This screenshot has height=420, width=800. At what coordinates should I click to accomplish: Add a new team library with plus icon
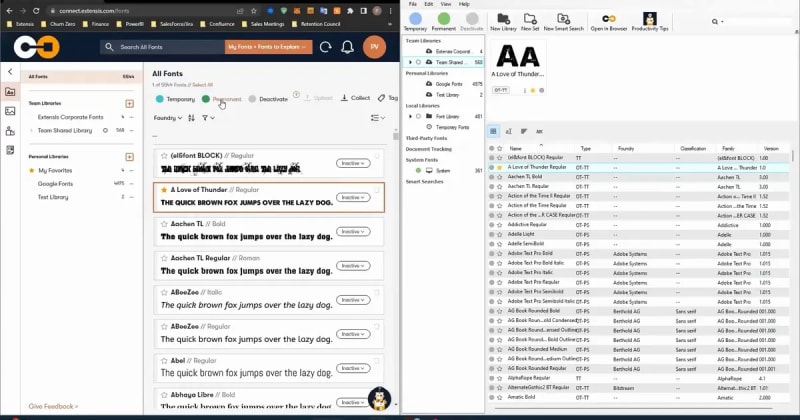pos(130,104)
